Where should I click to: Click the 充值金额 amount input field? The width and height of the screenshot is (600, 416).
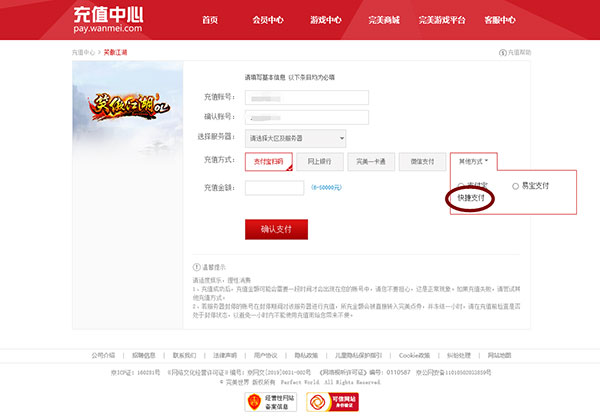pos(275,187)
